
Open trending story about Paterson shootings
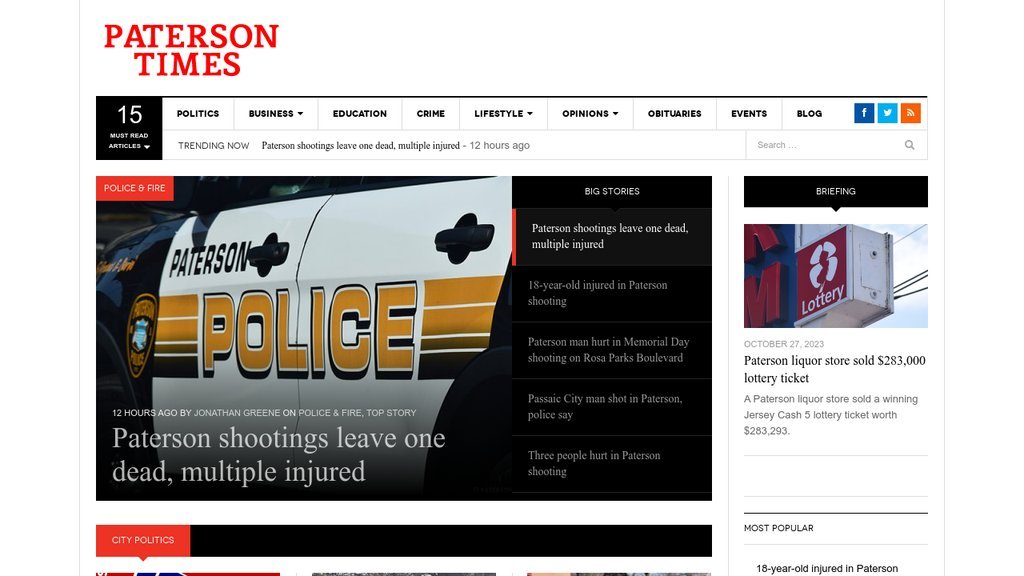(360, 146)
